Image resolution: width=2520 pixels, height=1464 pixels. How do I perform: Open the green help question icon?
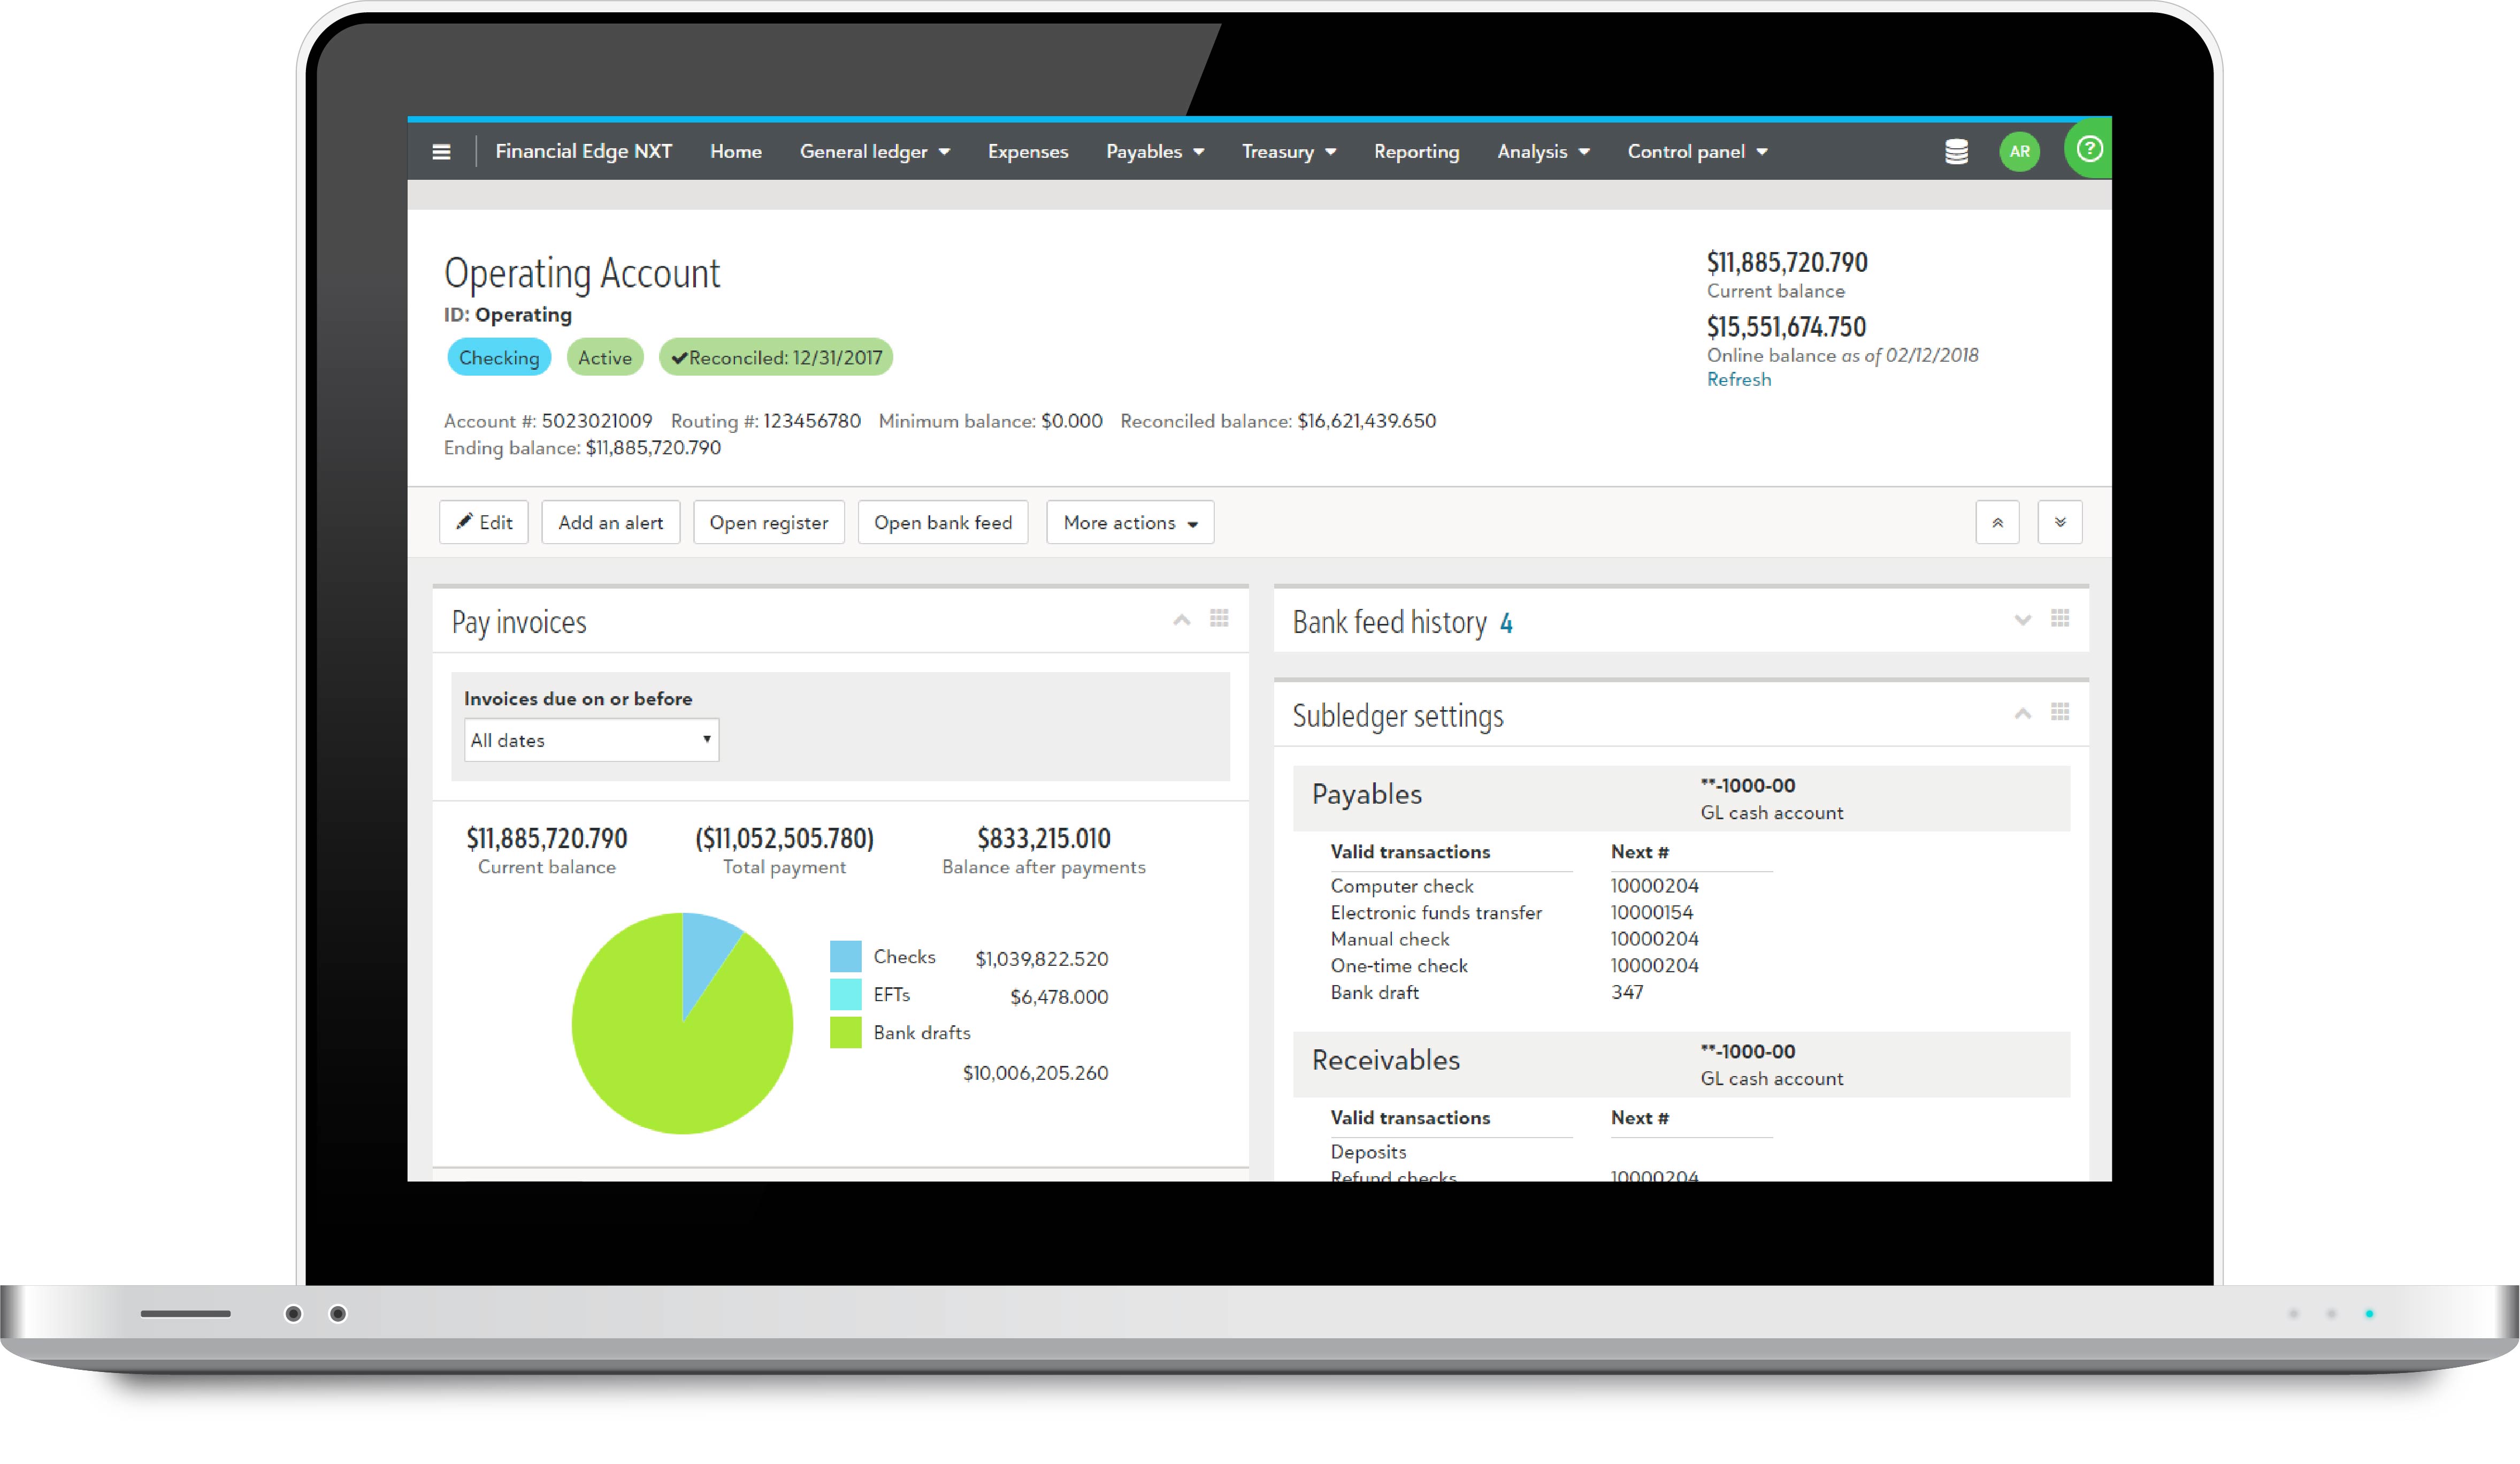2089,149
